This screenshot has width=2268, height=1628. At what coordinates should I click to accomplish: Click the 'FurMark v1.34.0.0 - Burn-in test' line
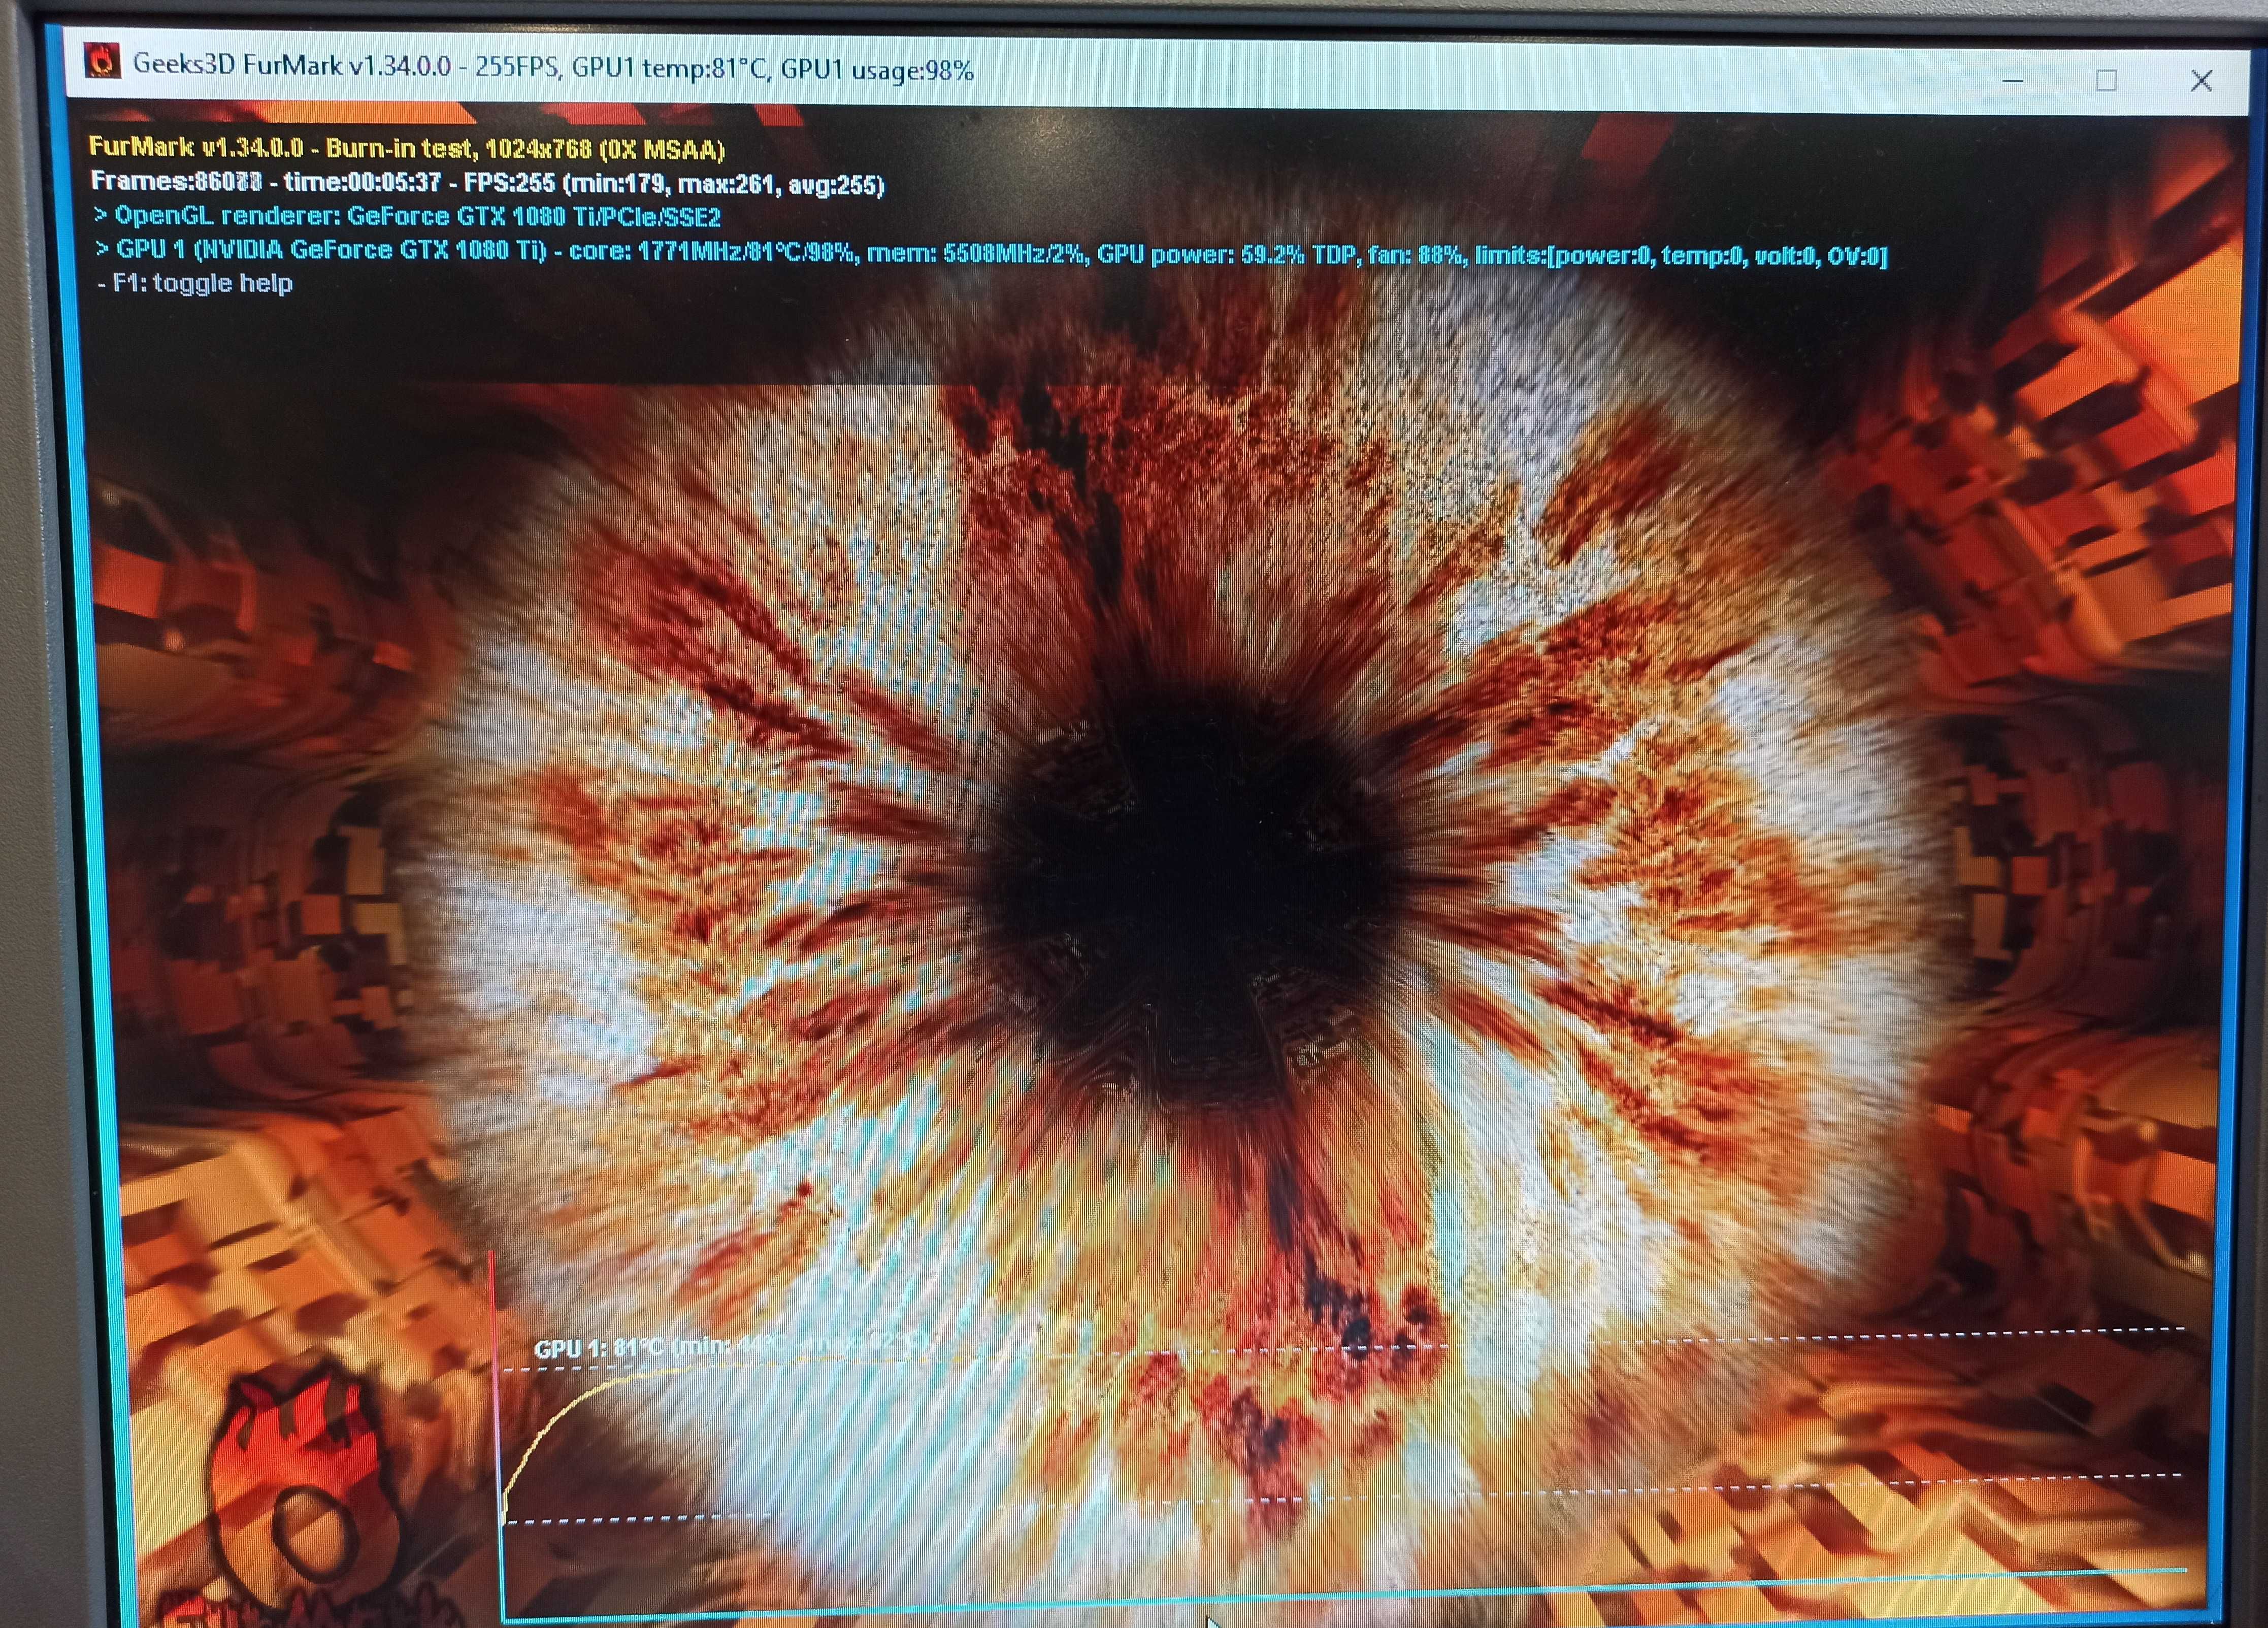click(407, 148)
